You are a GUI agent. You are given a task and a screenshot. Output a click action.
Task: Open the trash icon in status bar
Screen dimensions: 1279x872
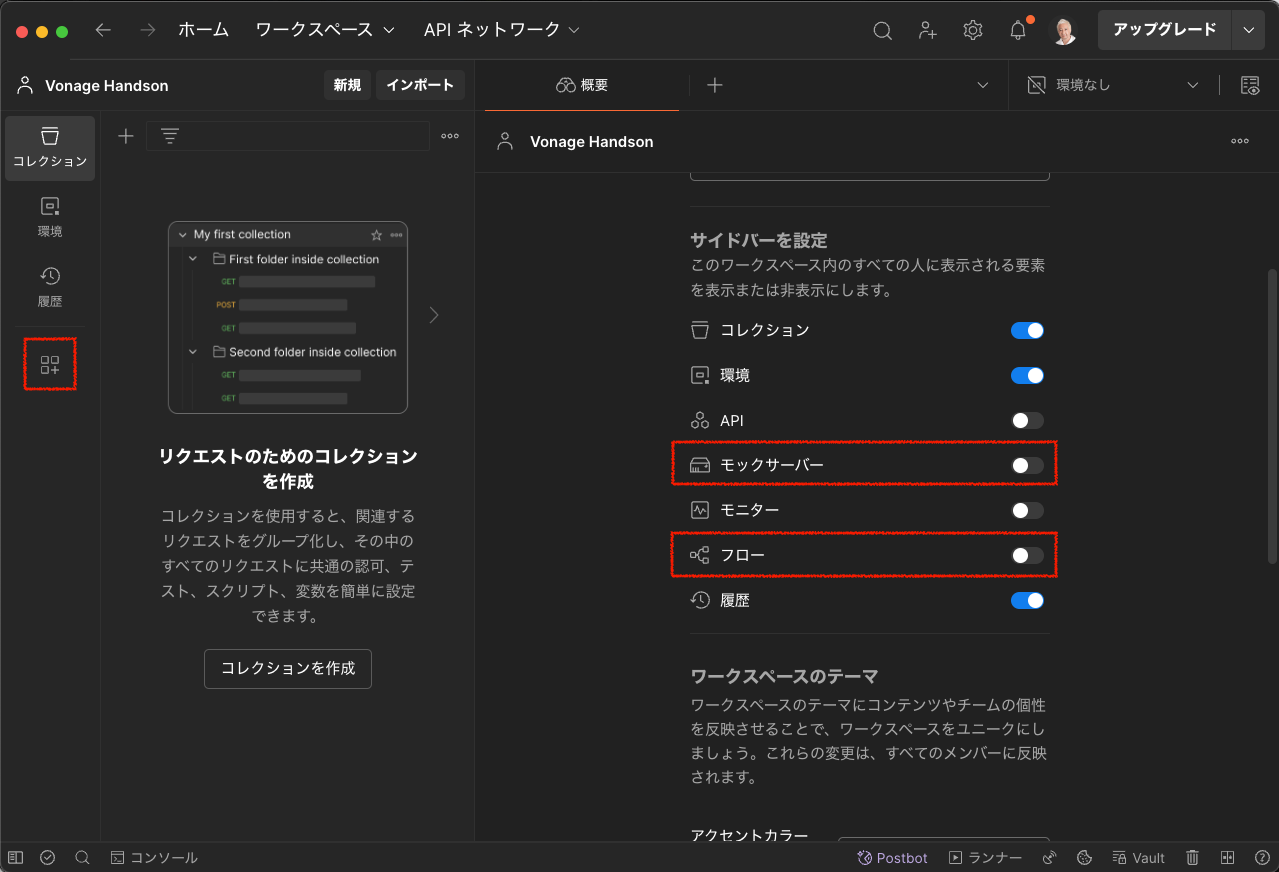[1193, 858]
